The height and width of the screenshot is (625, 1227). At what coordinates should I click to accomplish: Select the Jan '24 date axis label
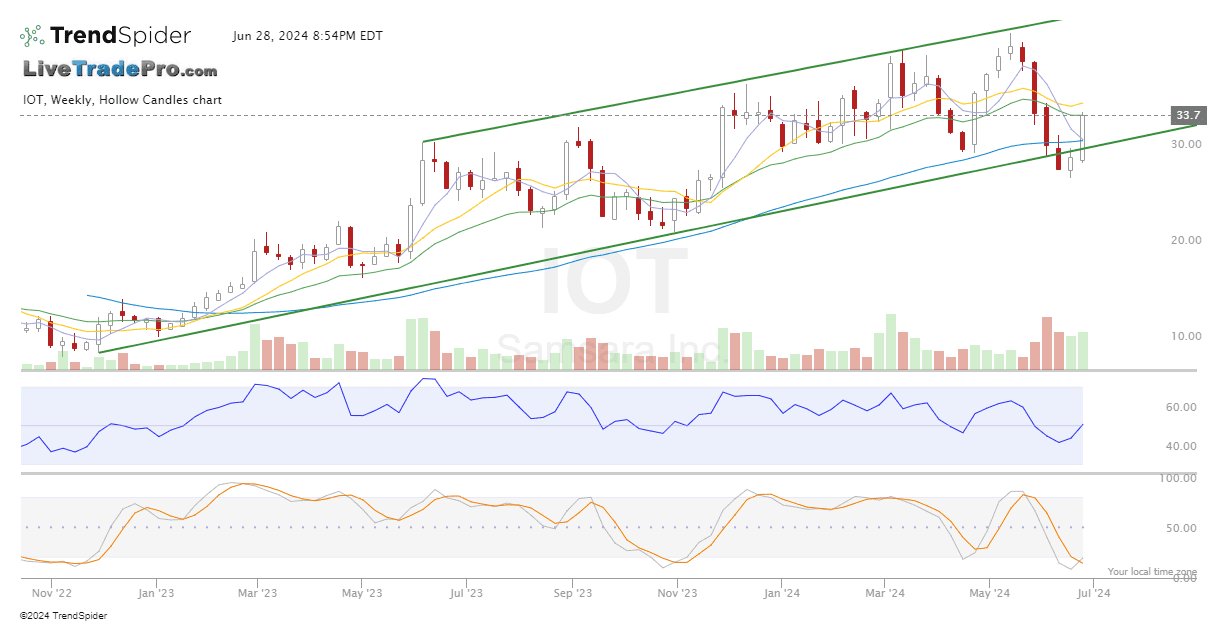781,593
